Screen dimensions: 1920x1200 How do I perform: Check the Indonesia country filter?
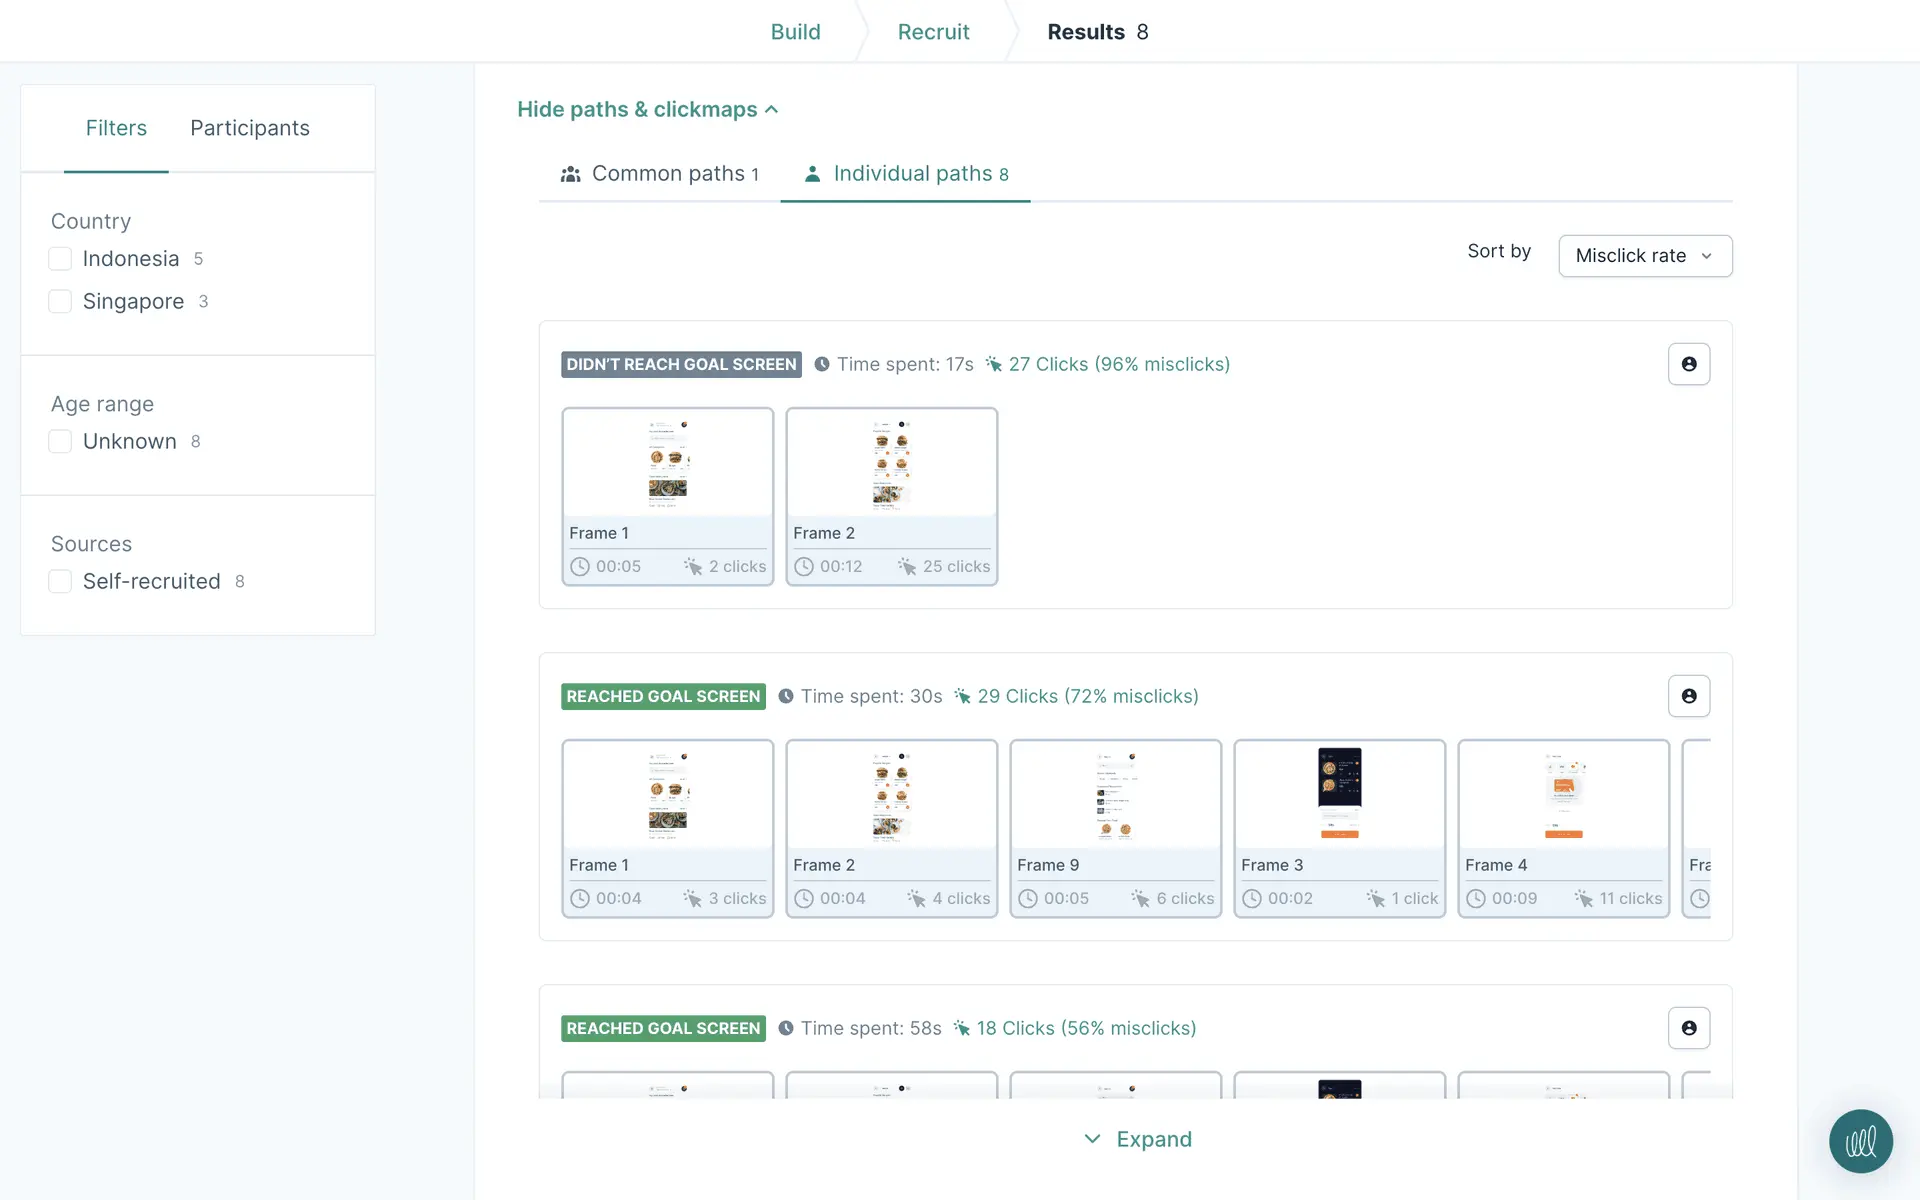60,259
